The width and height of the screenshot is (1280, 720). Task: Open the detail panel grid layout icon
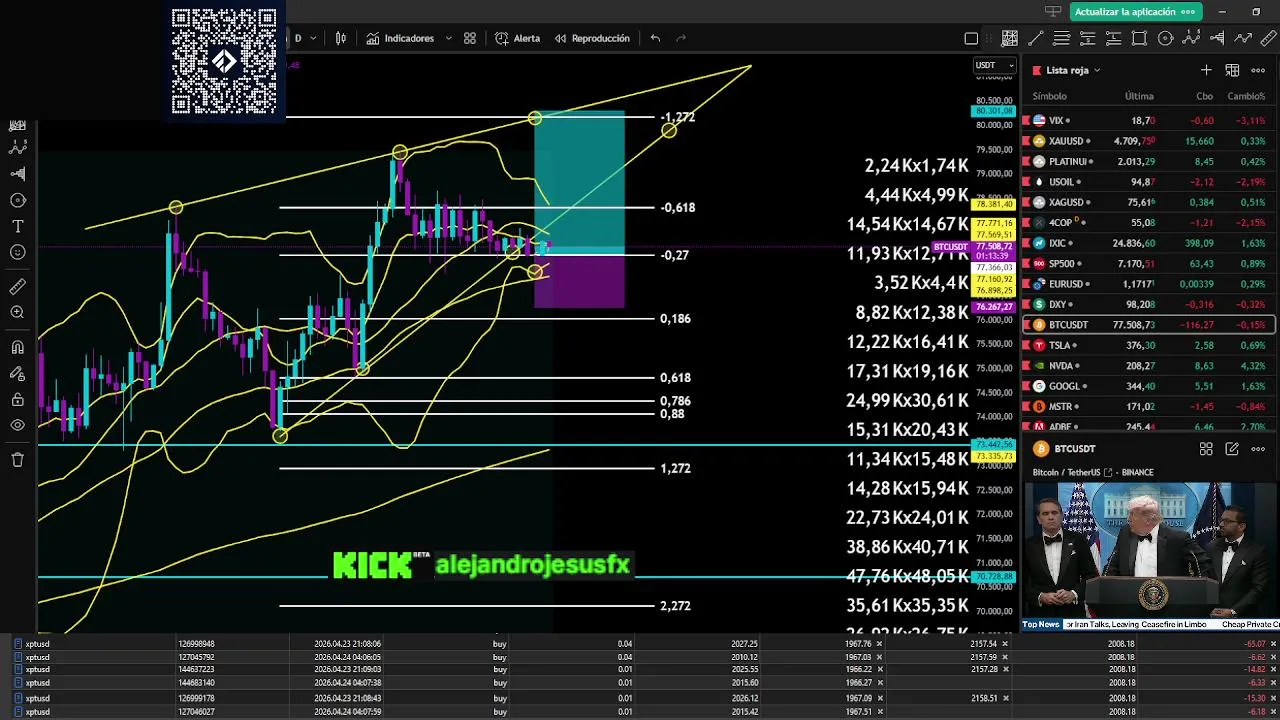pyautogui.click(x=1206, y=449)
